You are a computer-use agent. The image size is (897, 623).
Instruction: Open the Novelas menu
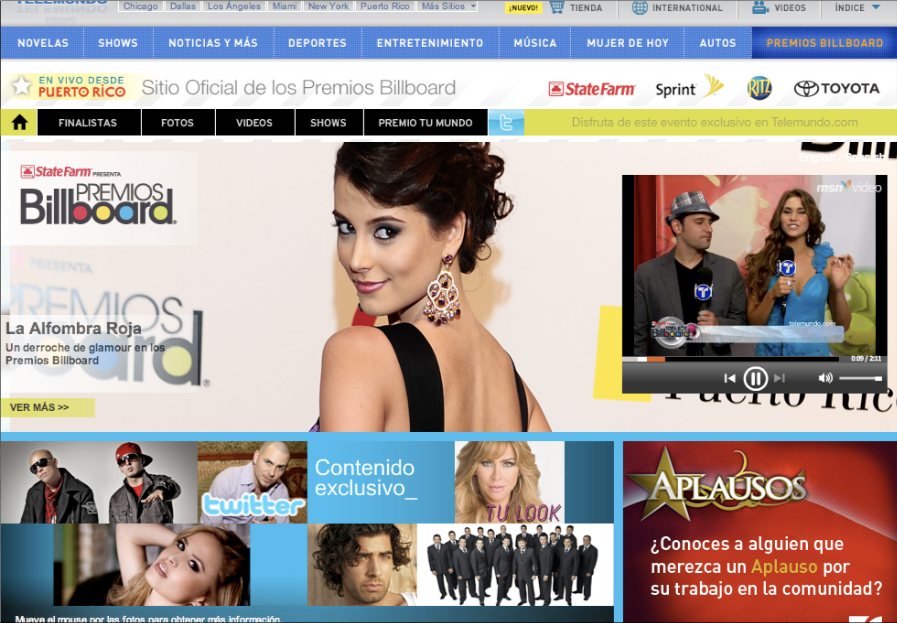click(43, 43)
